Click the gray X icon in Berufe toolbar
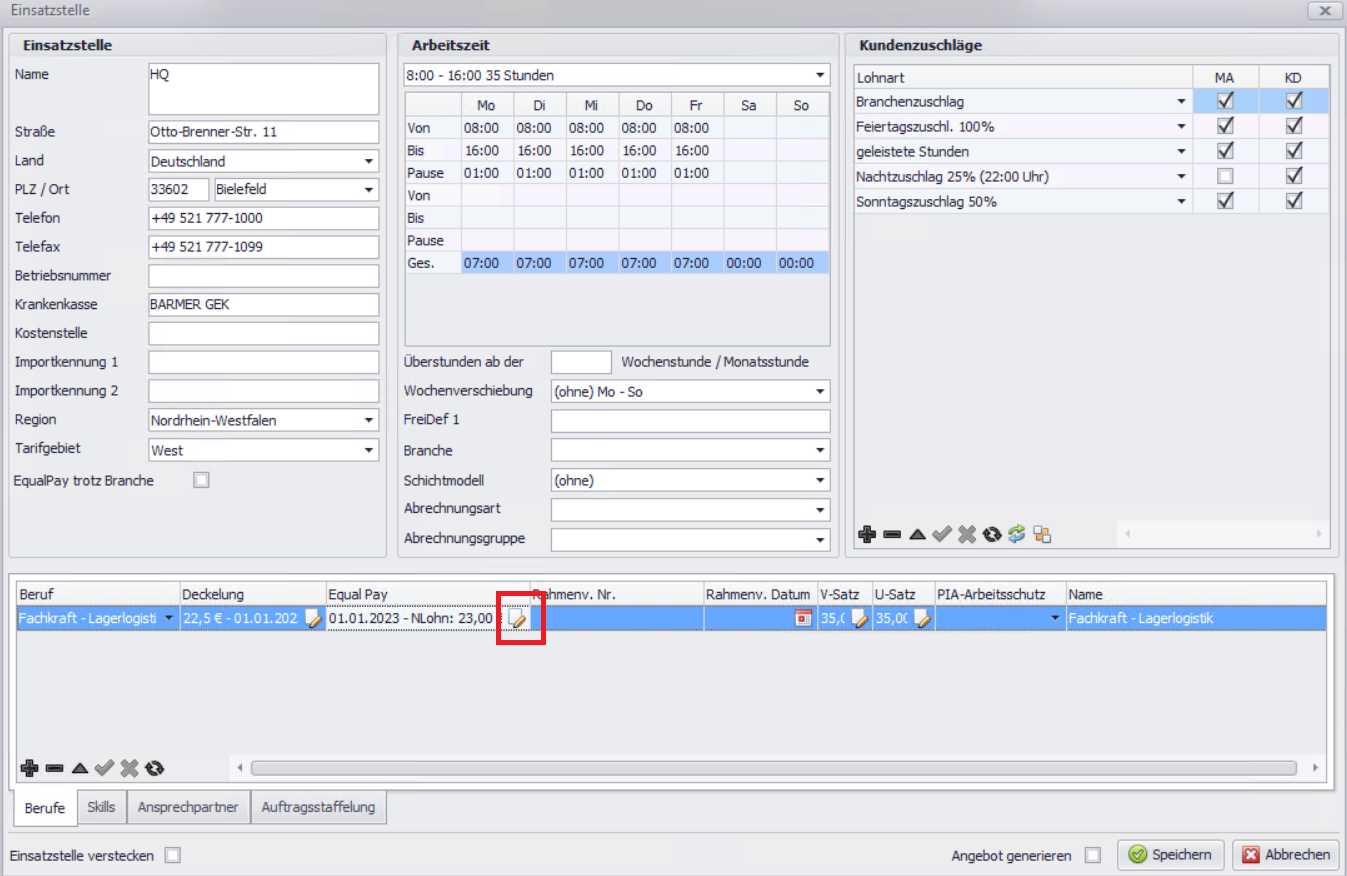 tap(129, 768)
